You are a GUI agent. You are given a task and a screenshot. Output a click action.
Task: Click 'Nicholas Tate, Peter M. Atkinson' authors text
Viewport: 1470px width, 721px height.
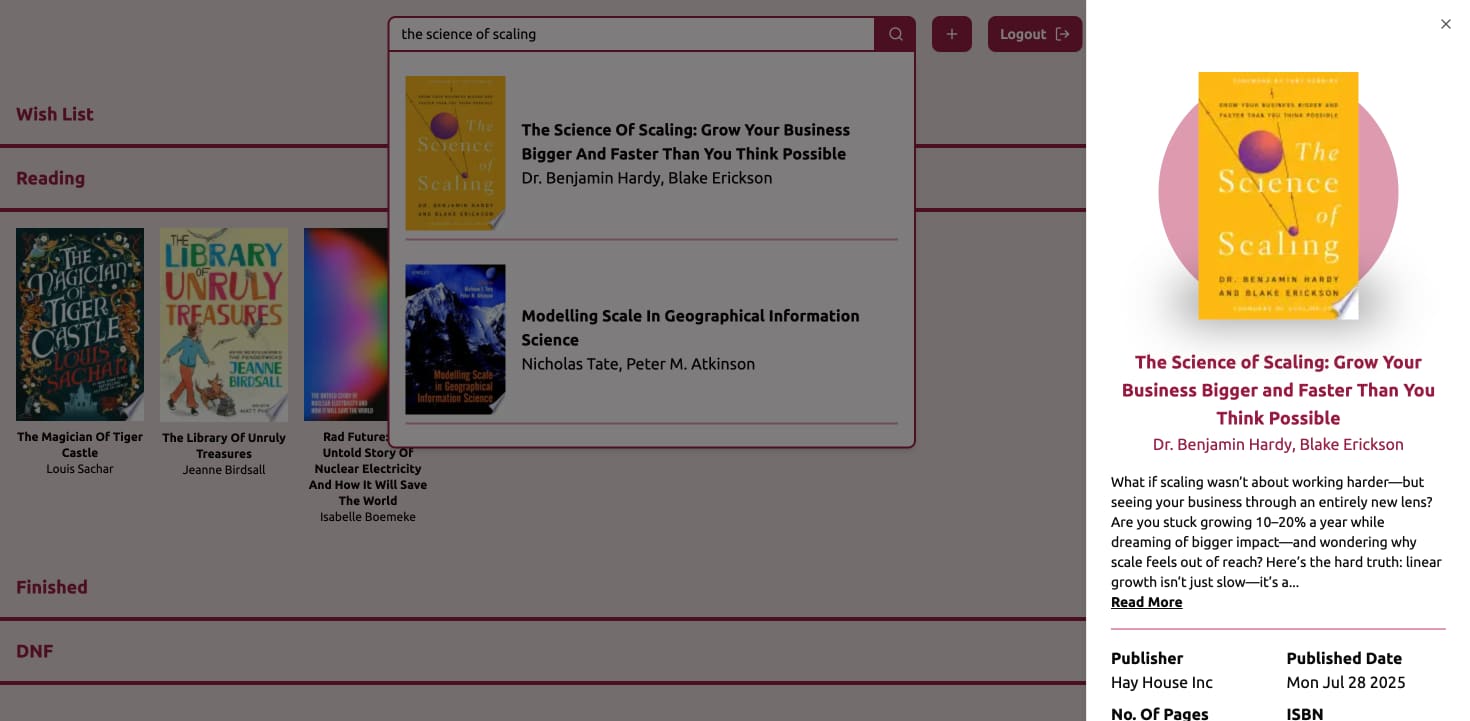pyautogui.click(x=638, y=364)
